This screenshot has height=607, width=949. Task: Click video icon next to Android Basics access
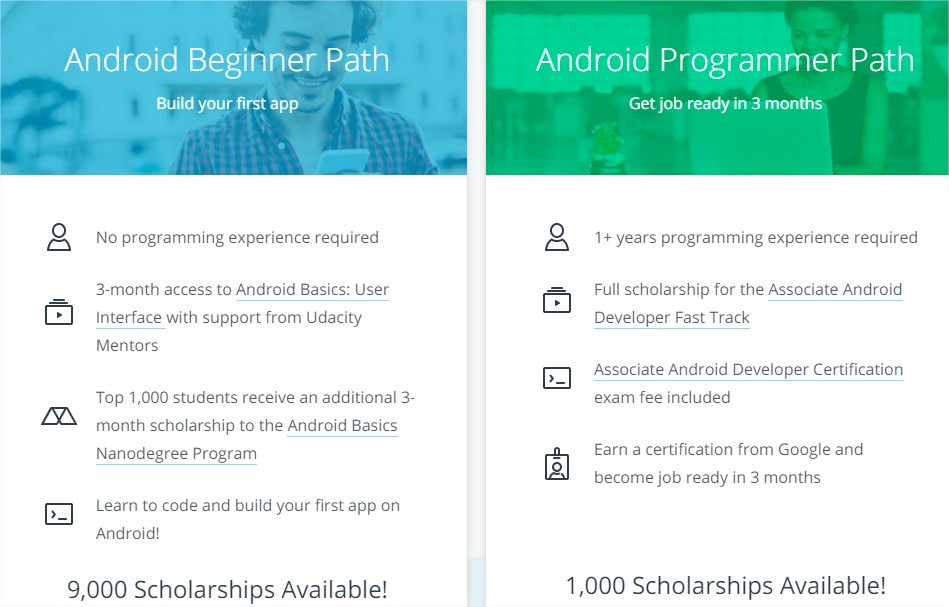(59, 312)
